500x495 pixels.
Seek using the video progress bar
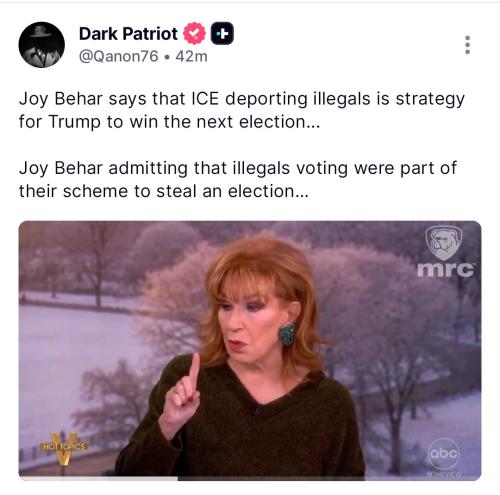tap(250, 478)
